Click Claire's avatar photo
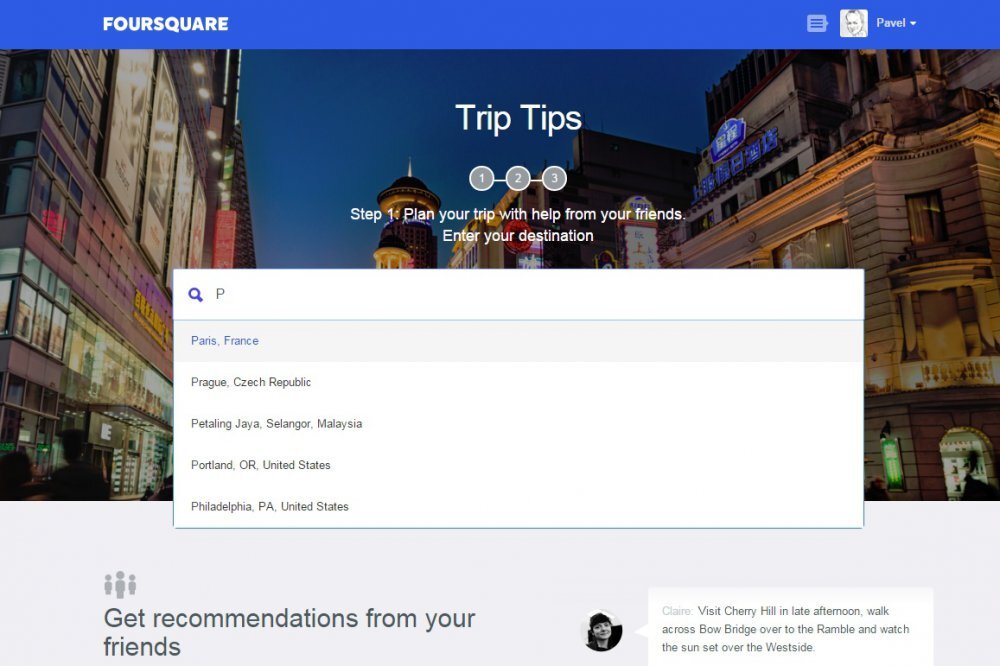 pos(600,630)
